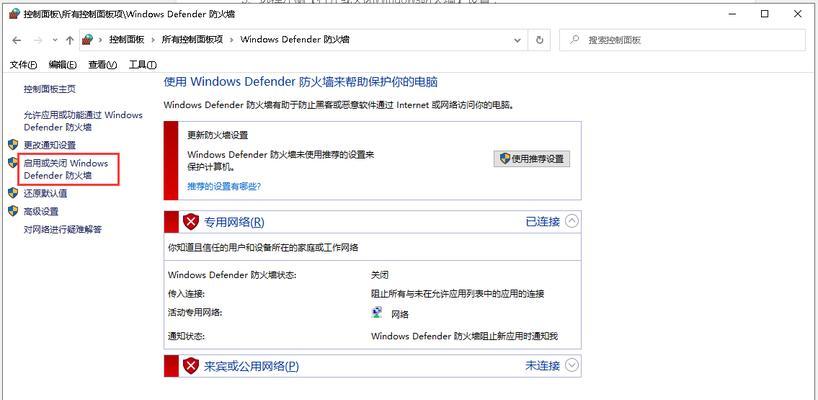Screen dimensions: 818x400
Task: Click 更新防火墙设置 heading text
Action: pos(218,135)
